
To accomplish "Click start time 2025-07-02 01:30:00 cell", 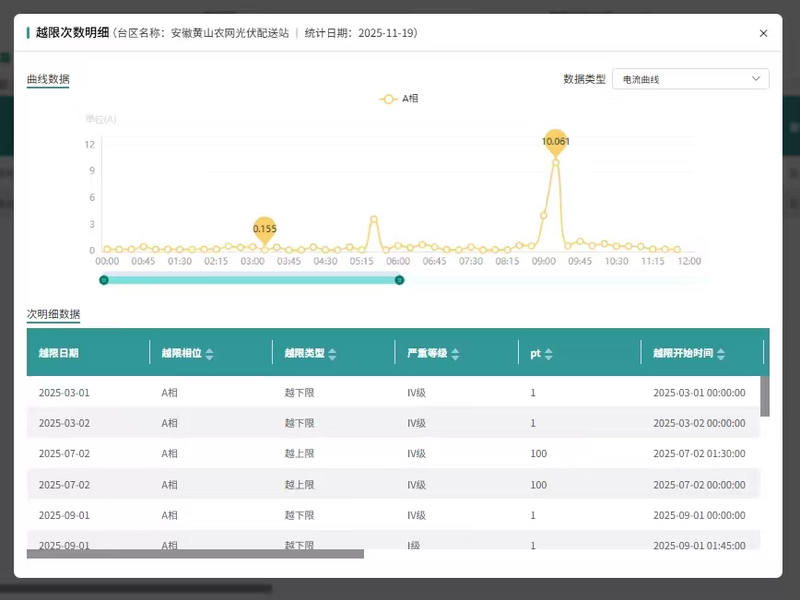I will coord(699,454).
